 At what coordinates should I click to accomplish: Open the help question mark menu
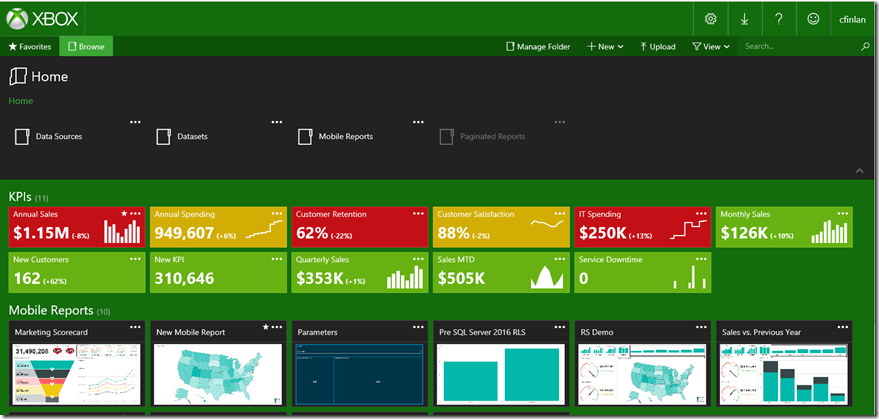point(779,19)
